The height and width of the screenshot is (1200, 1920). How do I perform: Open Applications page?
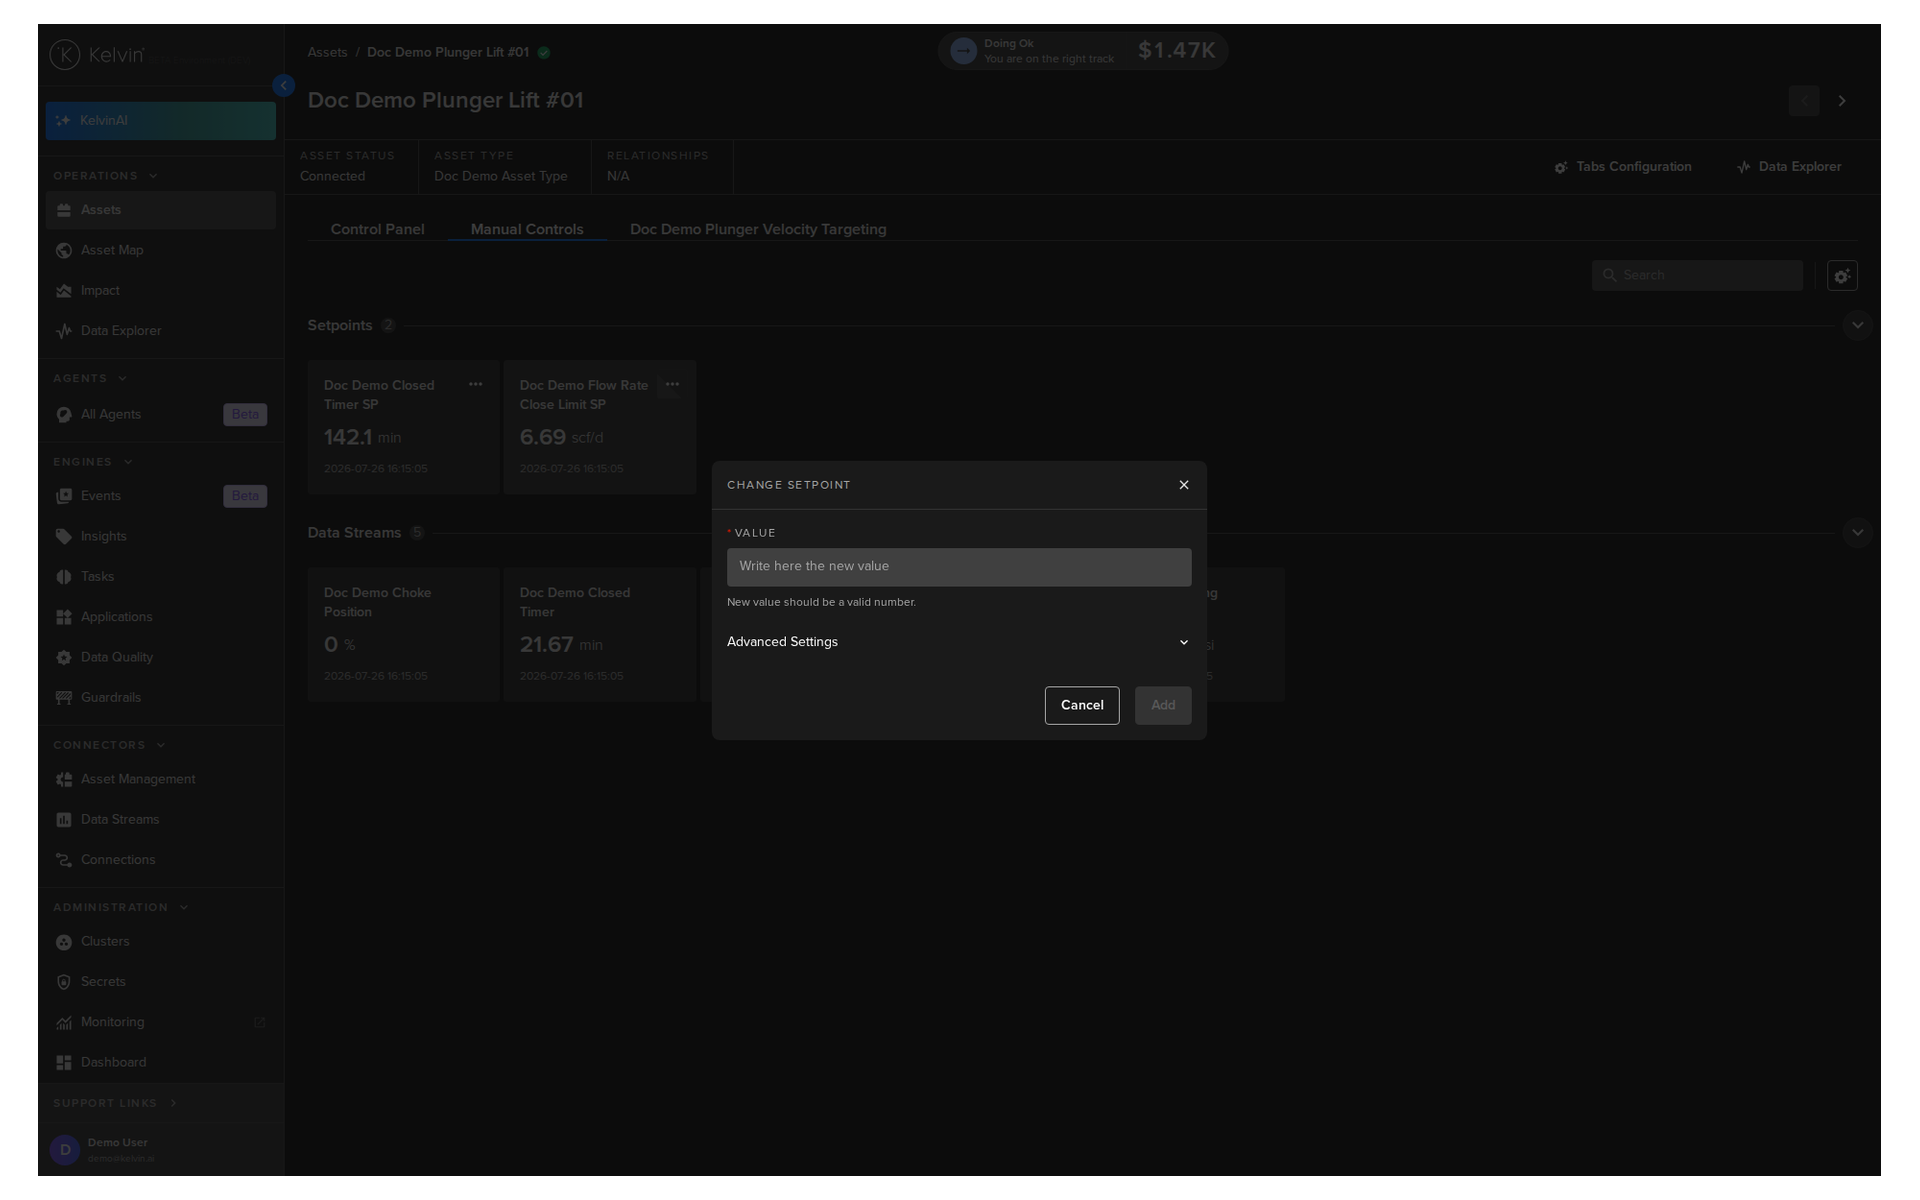click(x=160, y=617)
